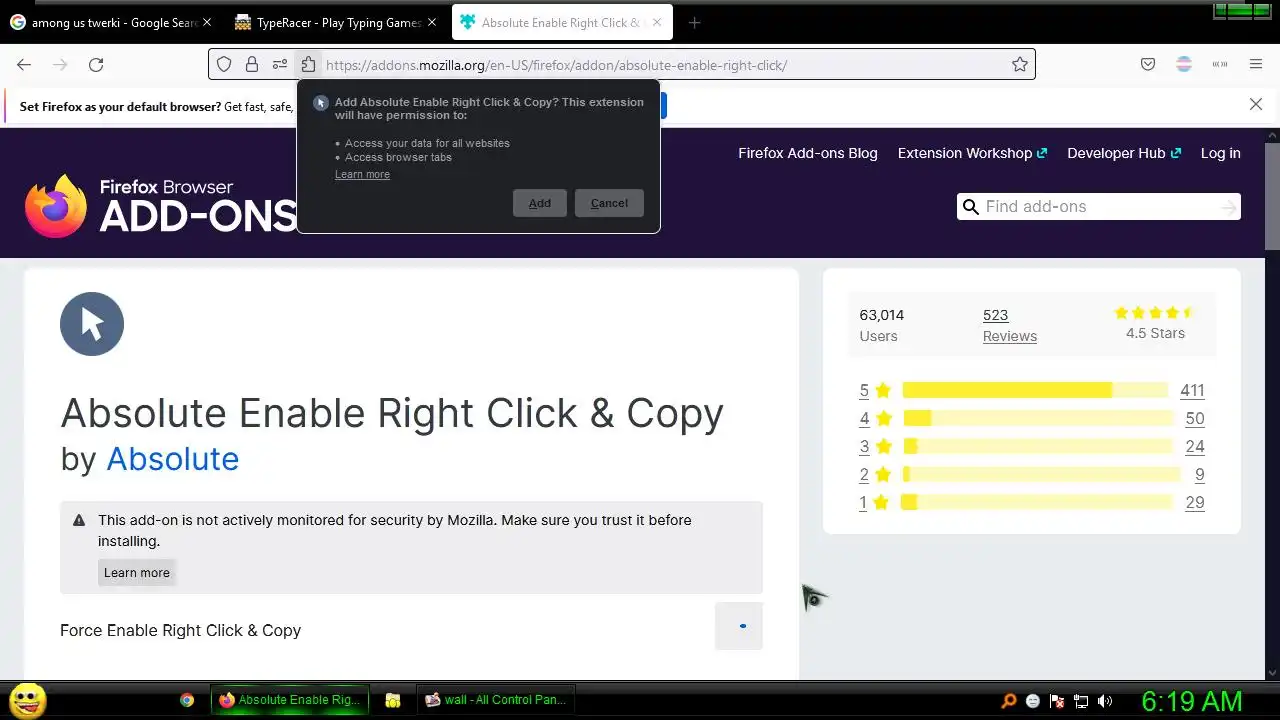Close the Google Search tab

[207, 22]
